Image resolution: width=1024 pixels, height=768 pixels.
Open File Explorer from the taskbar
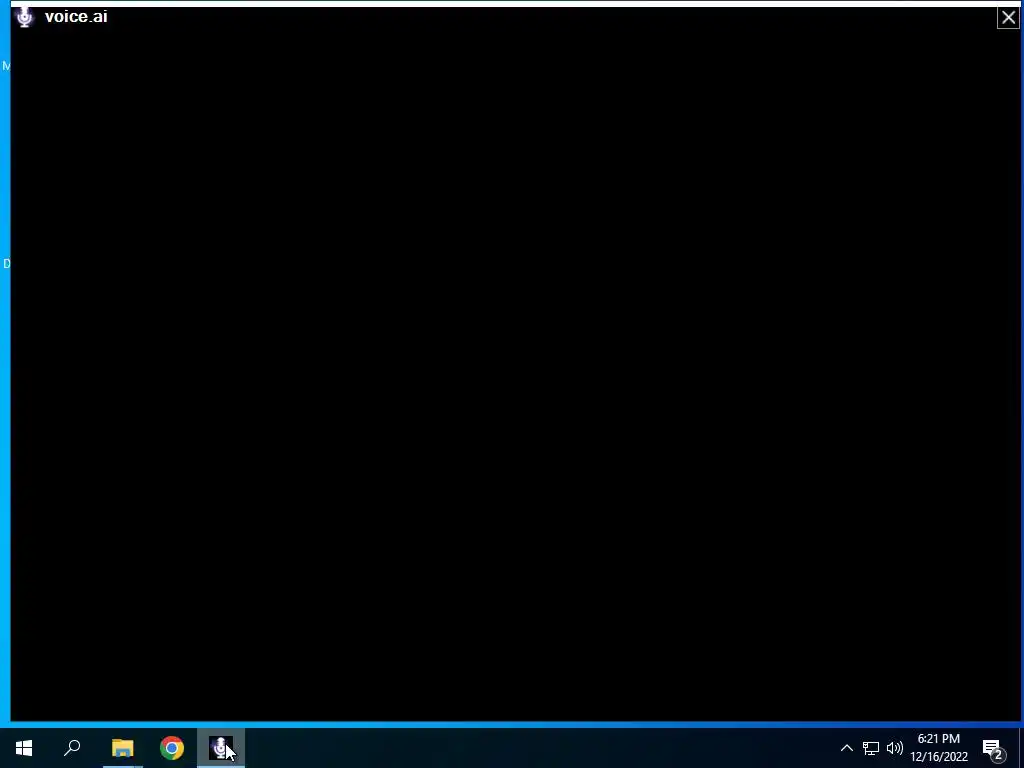click(x=122, y=748)
